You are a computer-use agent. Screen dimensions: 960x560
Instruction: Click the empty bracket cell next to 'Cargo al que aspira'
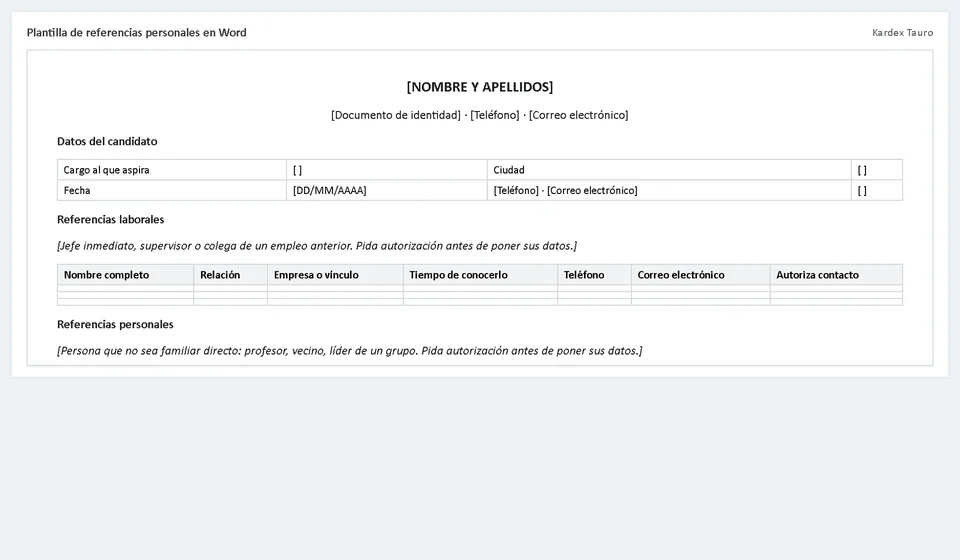tap(387, 170)
